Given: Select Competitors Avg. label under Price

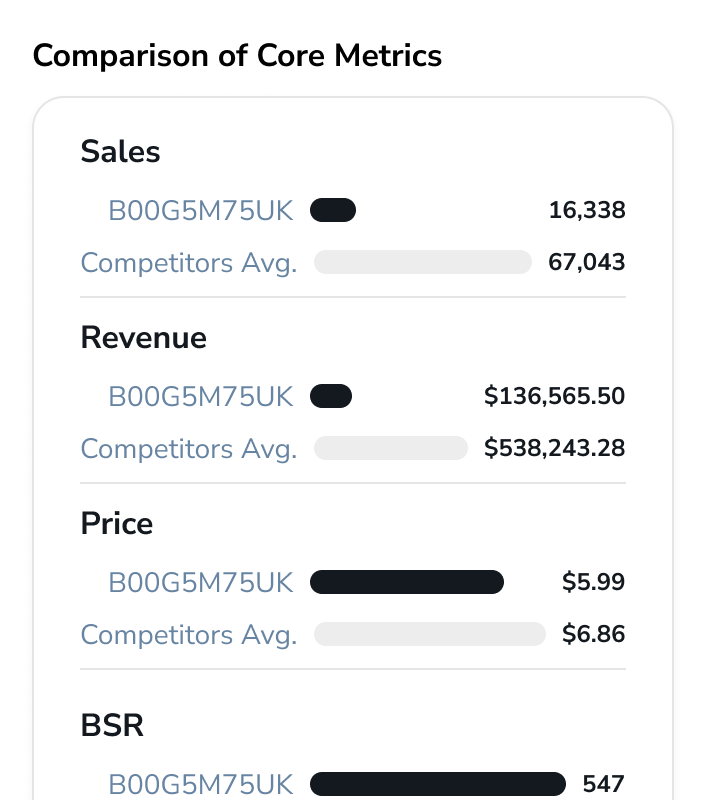Looking at the screenshot, I should point(189,634).
